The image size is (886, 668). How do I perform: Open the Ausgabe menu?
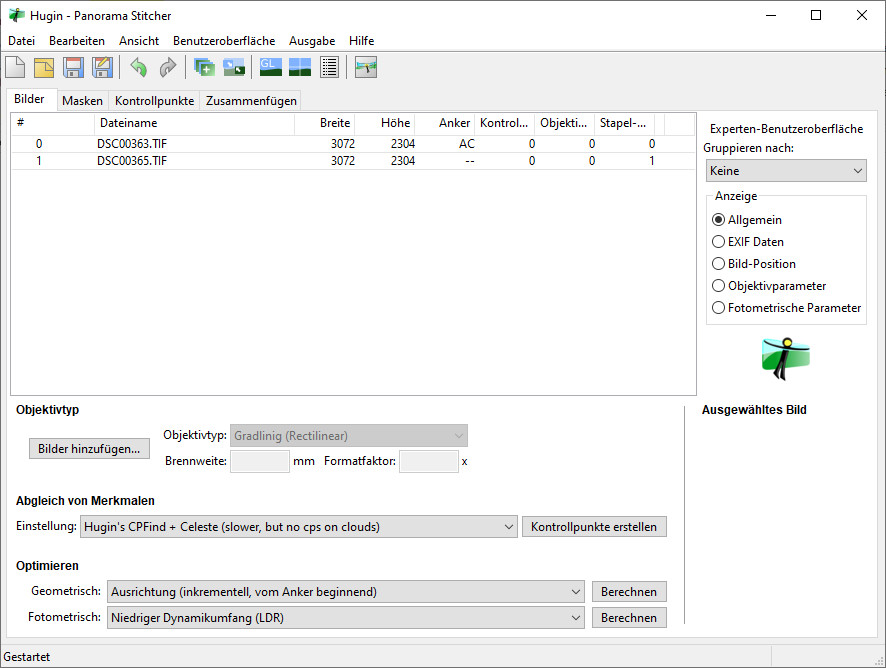312,41
